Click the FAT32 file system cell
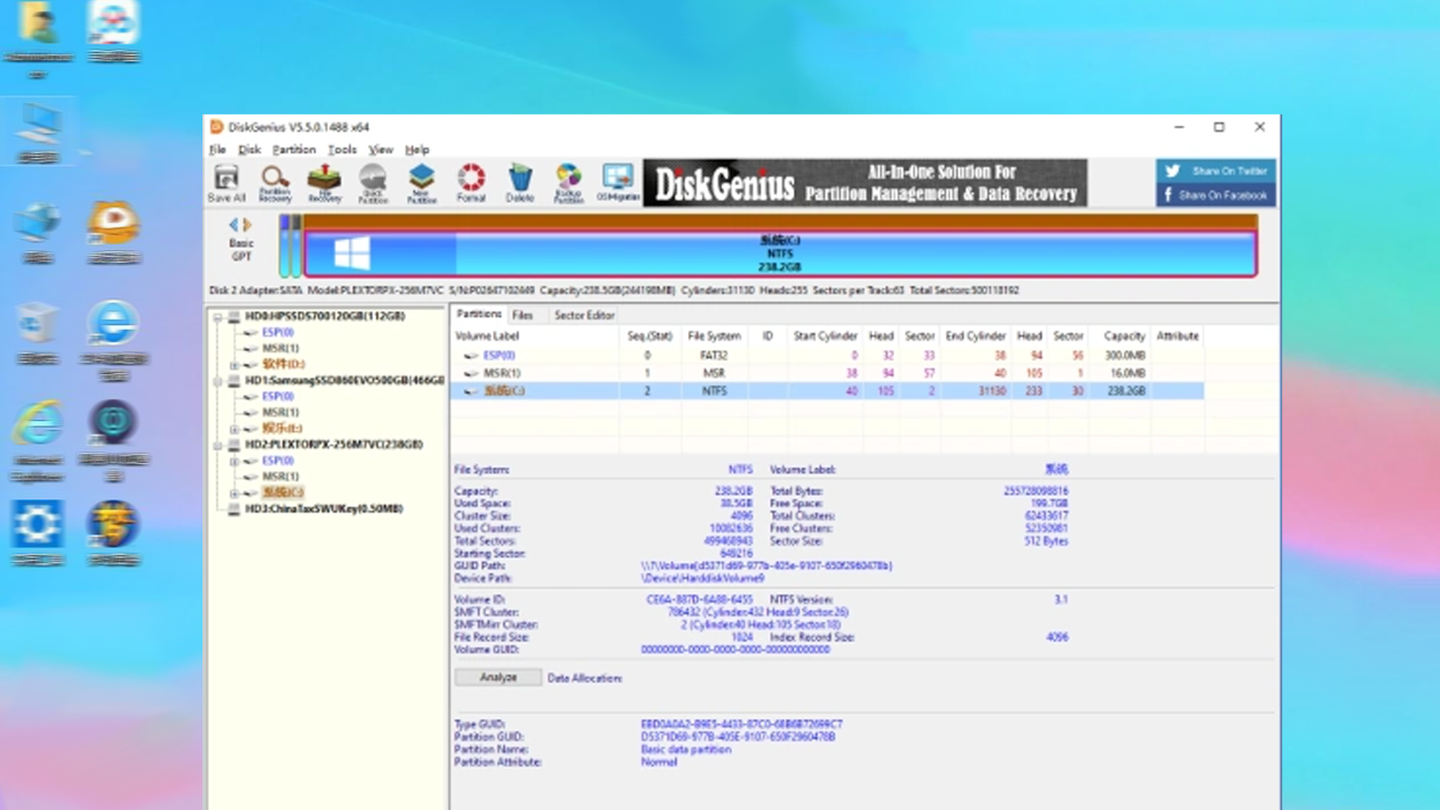This screenshot has width=1440, height=810. coord(715,355)
